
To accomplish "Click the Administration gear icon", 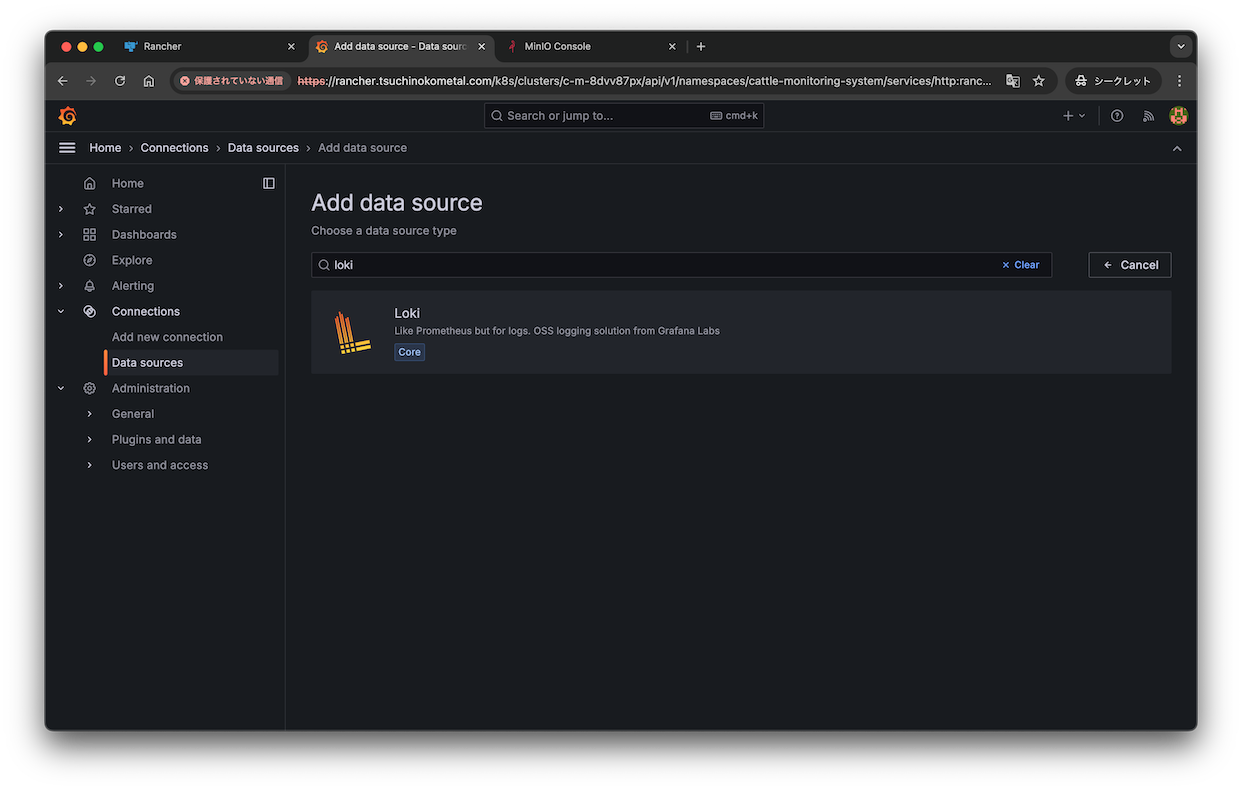I will (90, 388).
